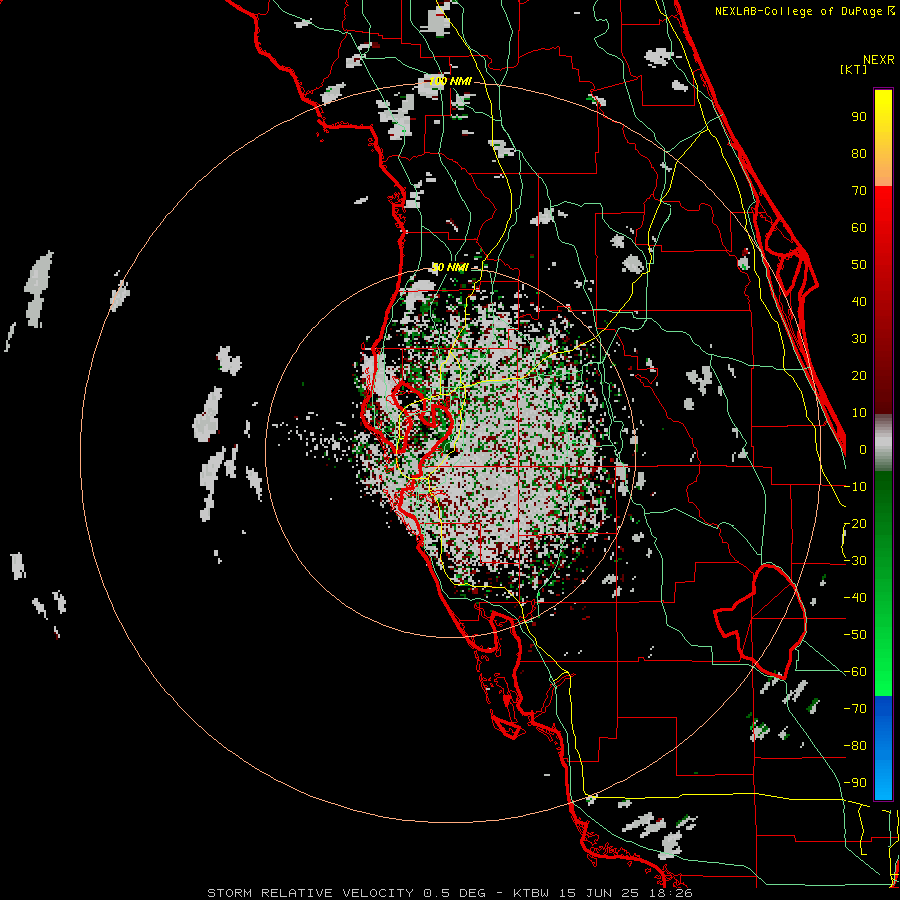This screenshot has height=900, width=900.
Task: Click the positive 10 scale value
Action: coord(859,413)
